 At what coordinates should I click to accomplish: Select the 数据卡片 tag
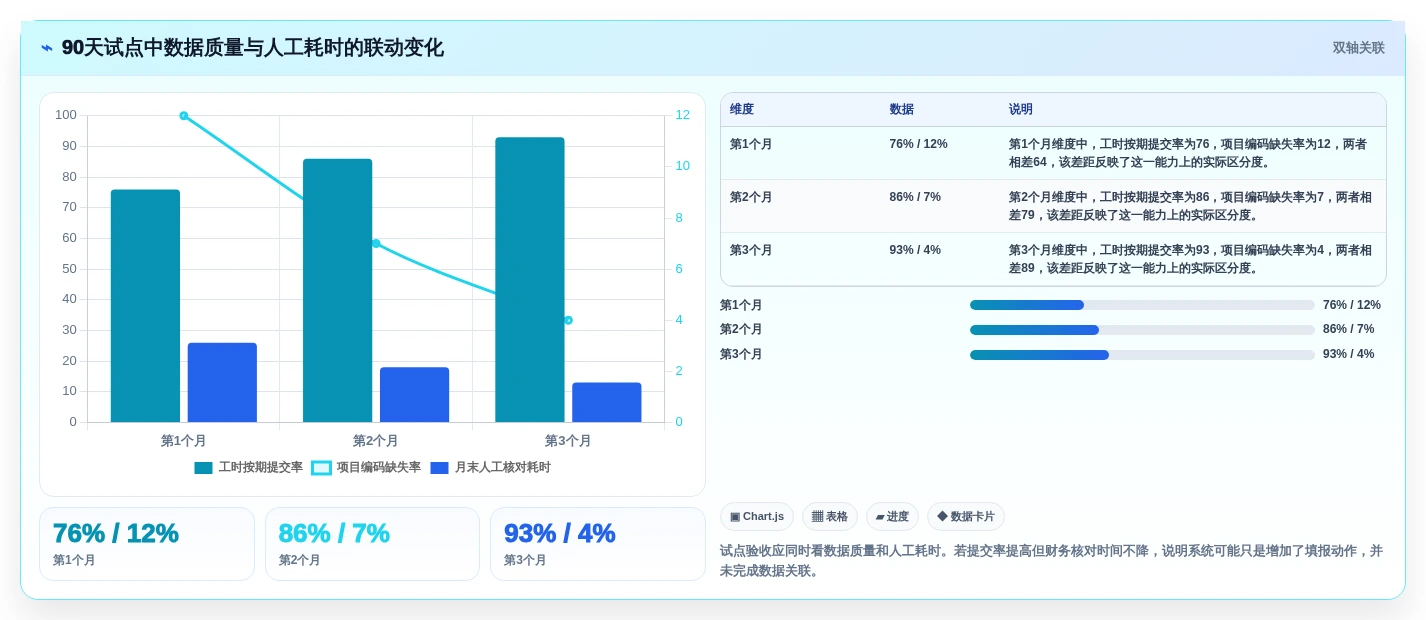pos(966,516)
